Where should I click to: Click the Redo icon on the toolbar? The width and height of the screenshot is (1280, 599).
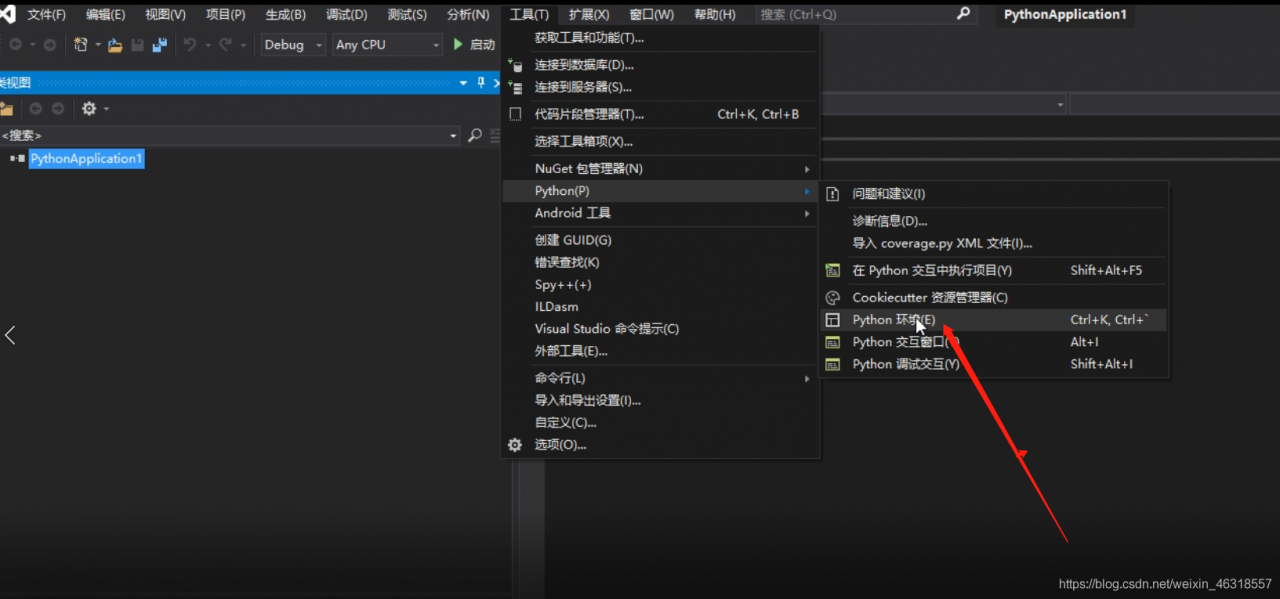click(x=225, y=44)
